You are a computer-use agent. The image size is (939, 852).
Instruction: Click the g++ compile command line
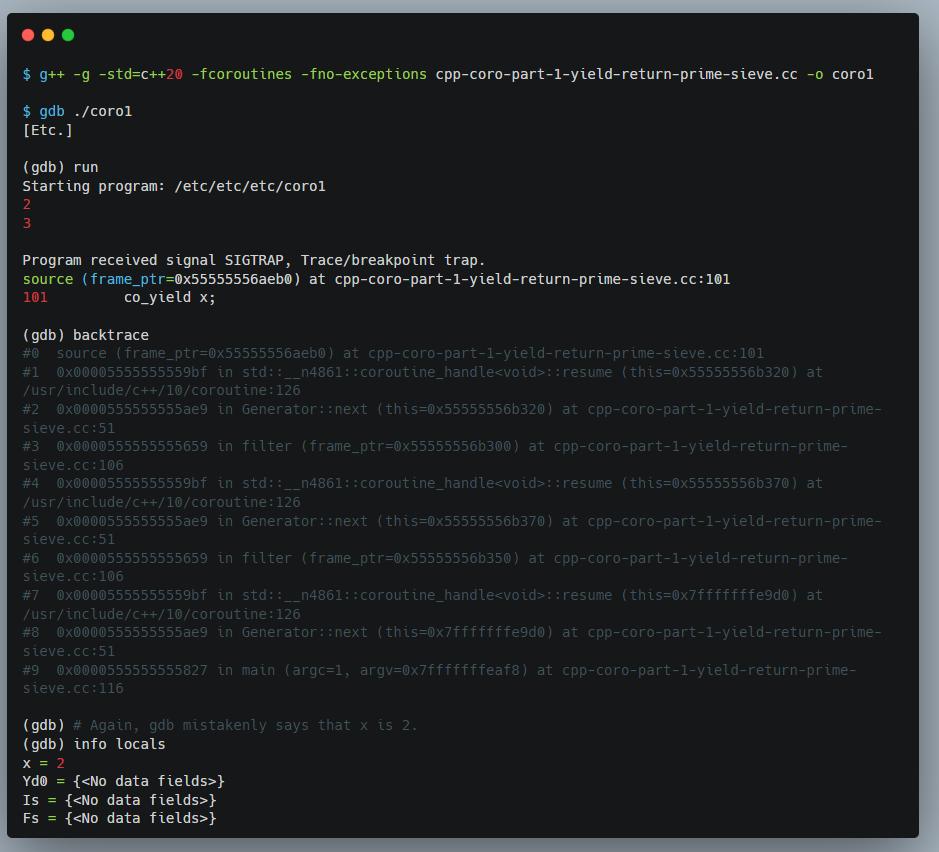click(x=447, y=74)
